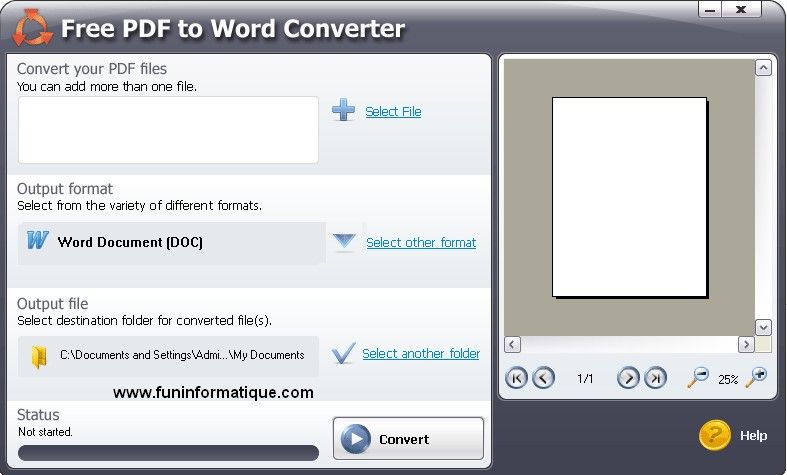Open help via the yellow question icon
This screenshot has height=475, width=787.
(714, 435)
